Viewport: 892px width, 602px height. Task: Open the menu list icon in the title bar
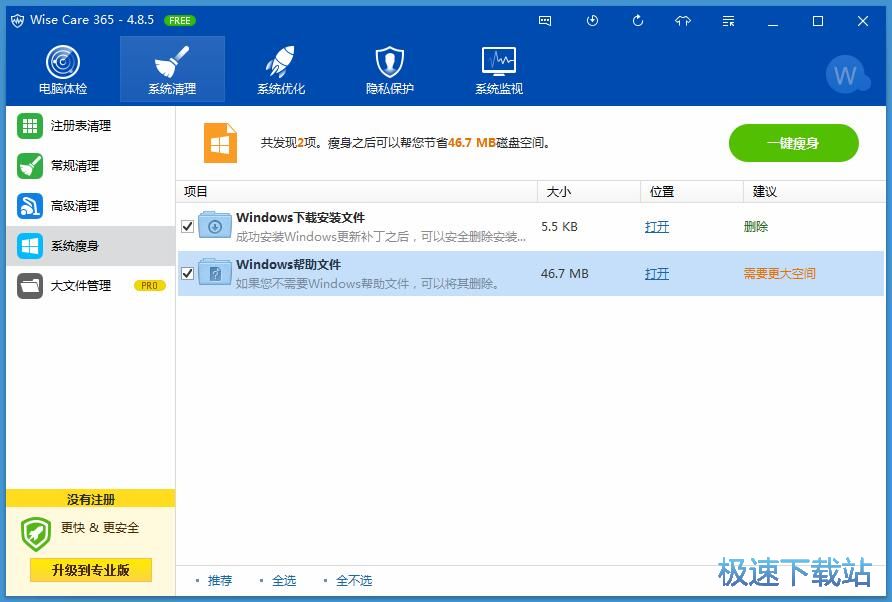(x=728, y=21)
